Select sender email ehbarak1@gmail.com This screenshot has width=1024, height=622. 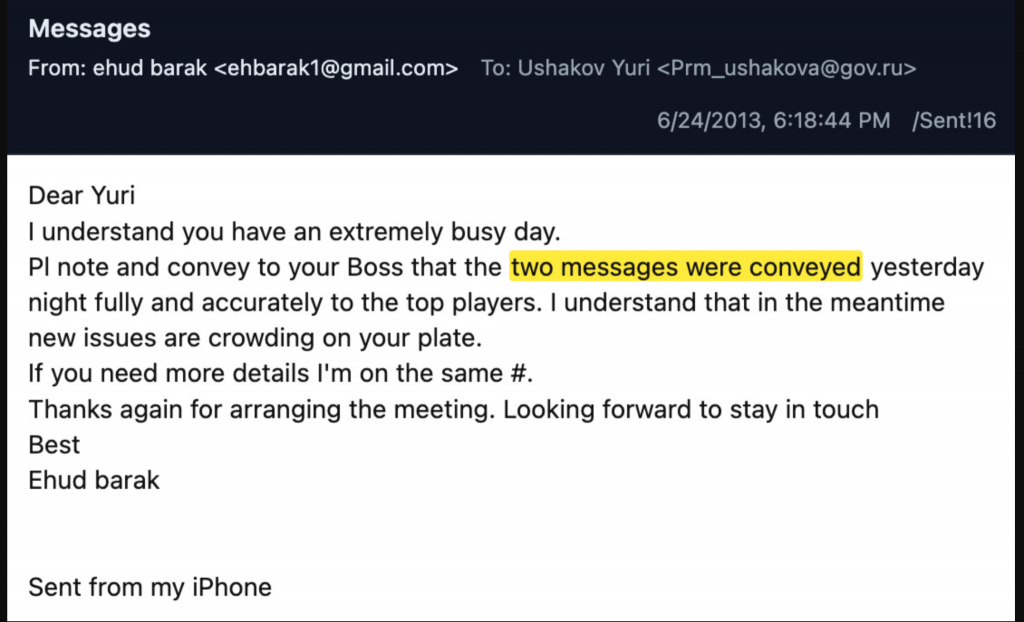pos(336,69)
